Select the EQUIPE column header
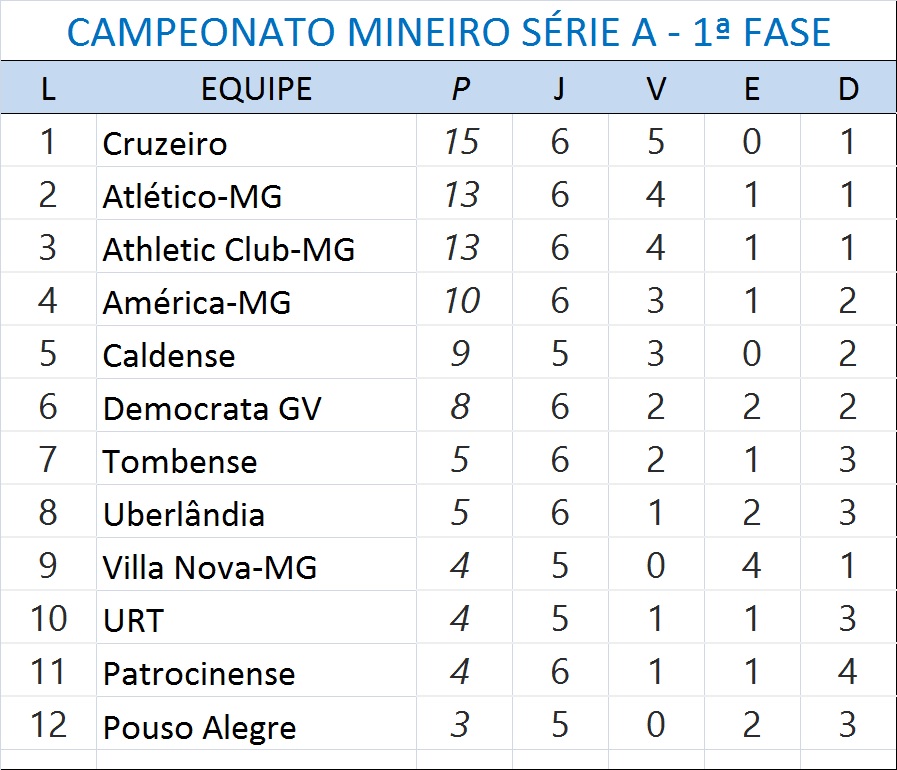897x770 pixels. tap(256, 89)
